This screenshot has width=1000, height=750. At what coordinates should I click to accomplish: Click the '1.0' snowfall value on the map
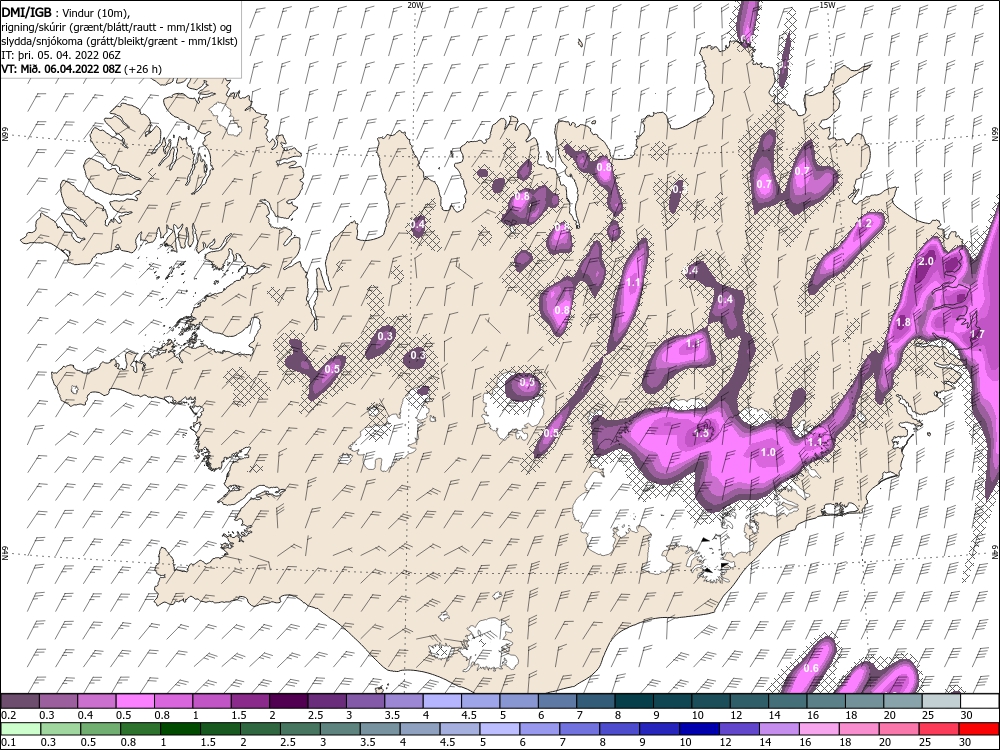tap(768, 452)
